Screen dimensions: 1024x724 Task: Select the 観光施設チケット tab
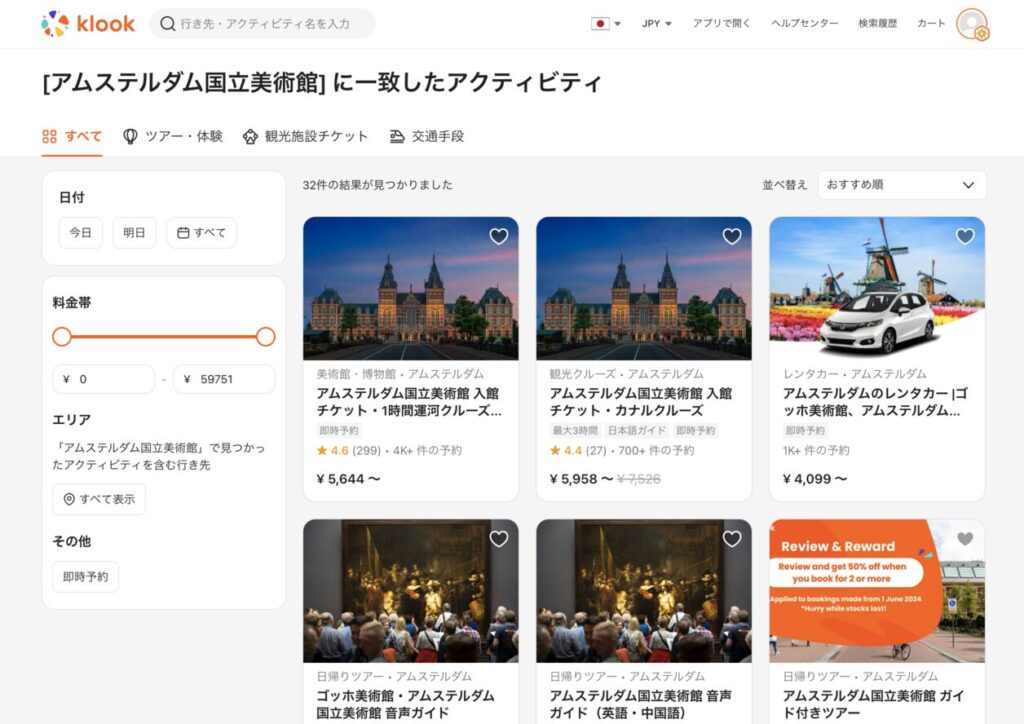pyautogui.click(x=305, y=136)
